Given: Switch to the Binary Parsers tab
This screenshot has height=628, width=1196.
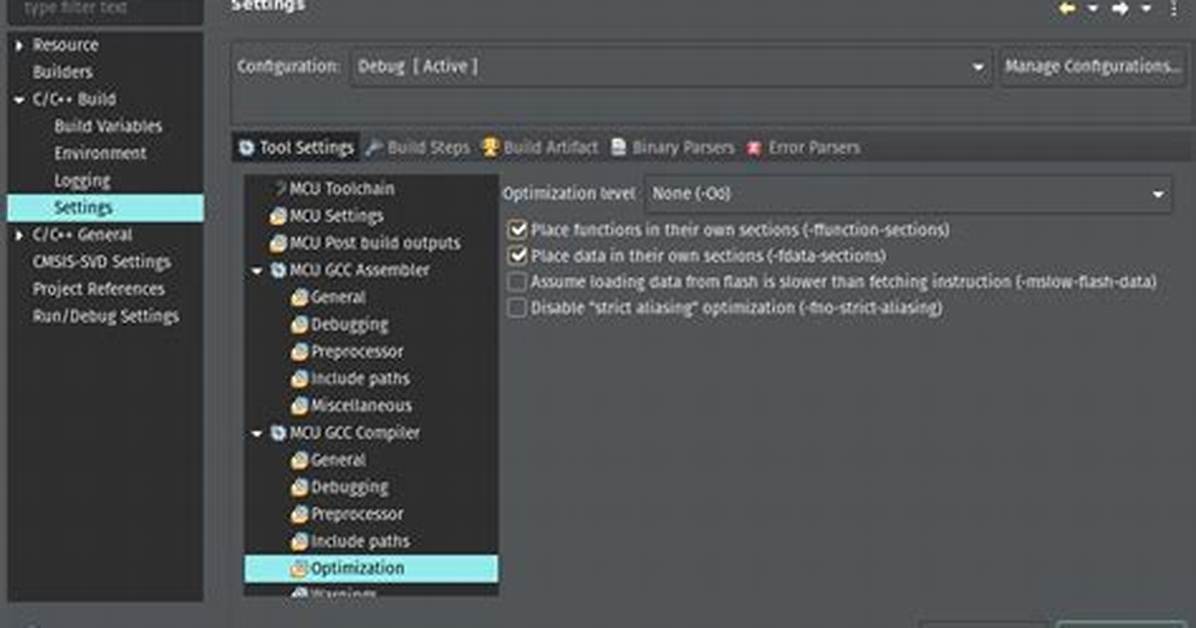Looking at the screenshot, I should tap(672, 147).
